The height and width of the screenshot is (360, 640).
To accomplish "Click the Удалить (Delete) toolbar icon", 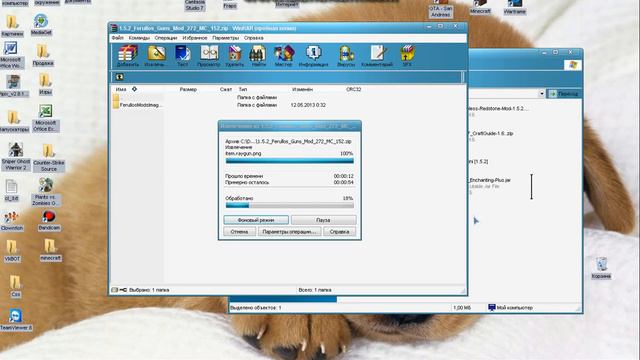I will [235, 56].
